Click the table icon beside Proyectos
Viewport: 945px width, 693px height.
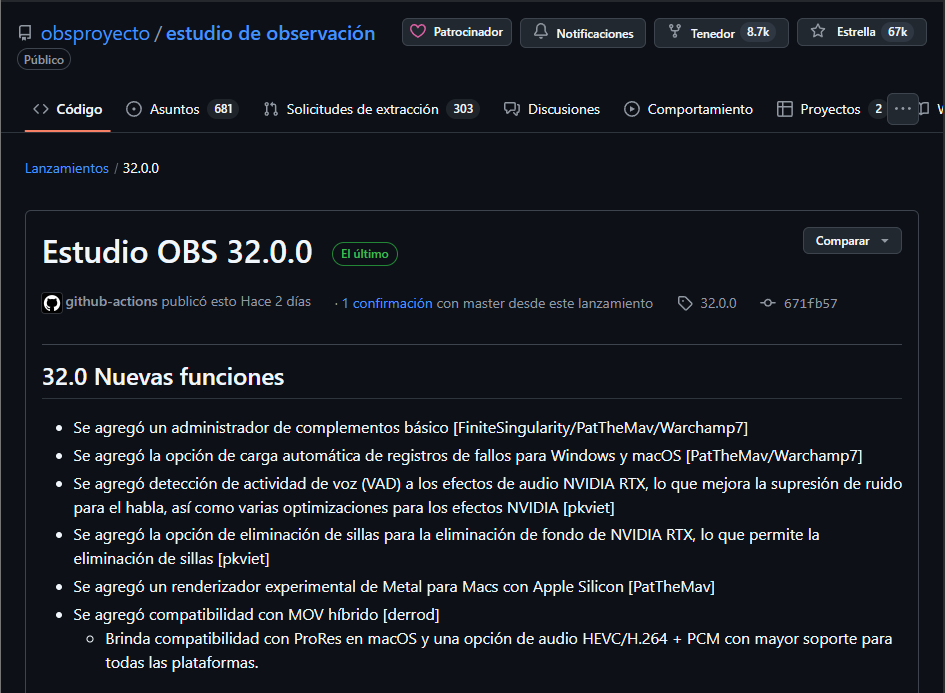pos(785,109)
